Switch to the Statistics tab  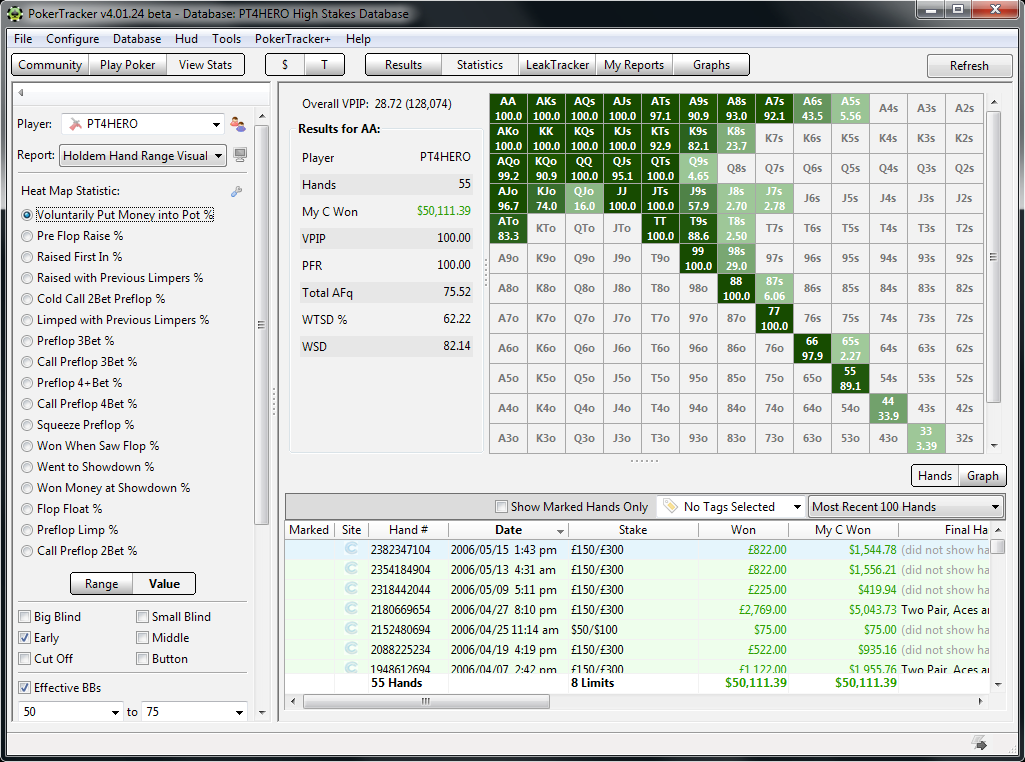pyautogui.click(x=479, y=64)
